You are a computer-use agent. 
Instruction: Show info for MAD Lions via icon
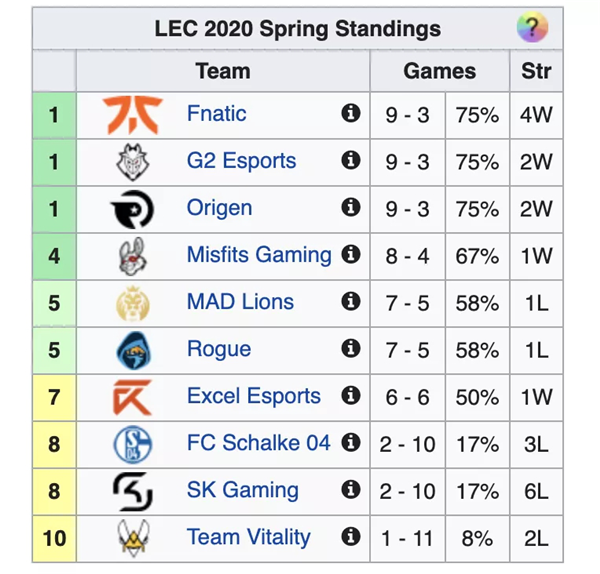[x=351, y=301]
